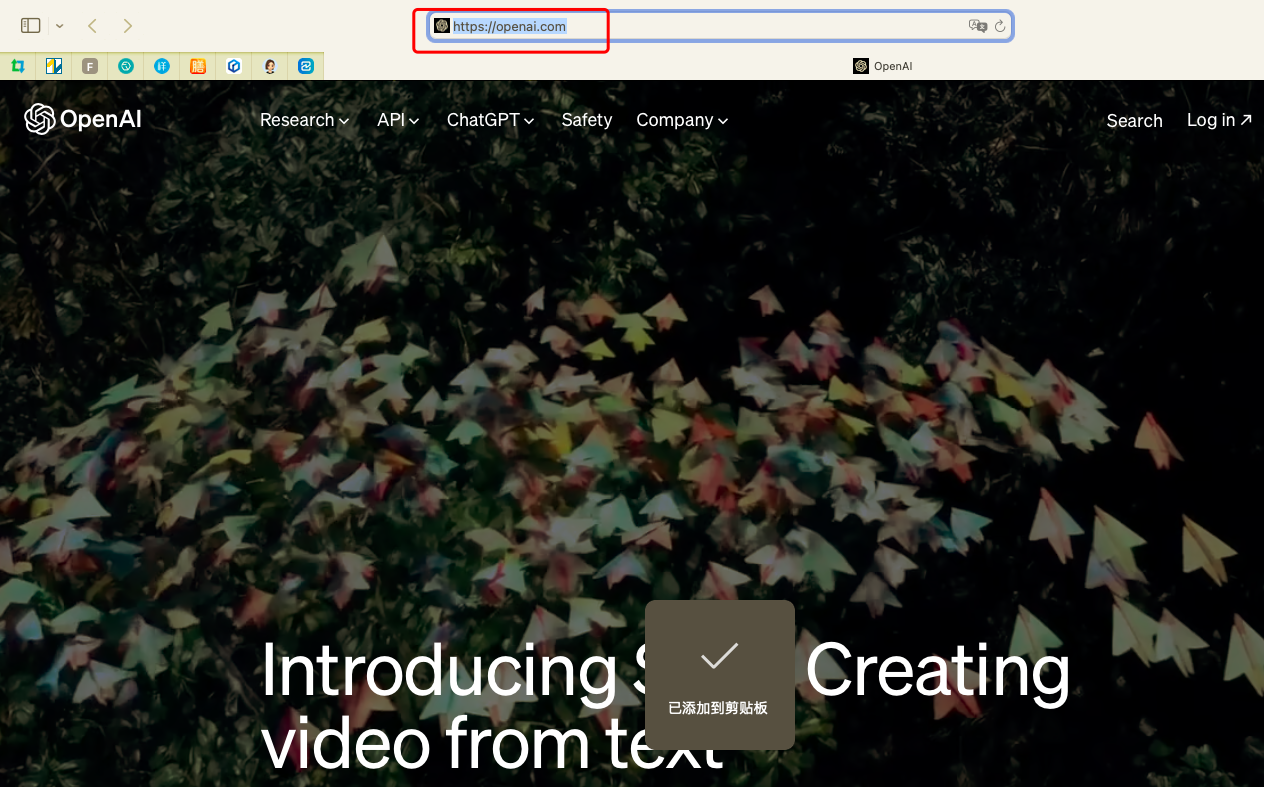Open the Company menu
1264x787 pixels.
[x=682, y=120]
